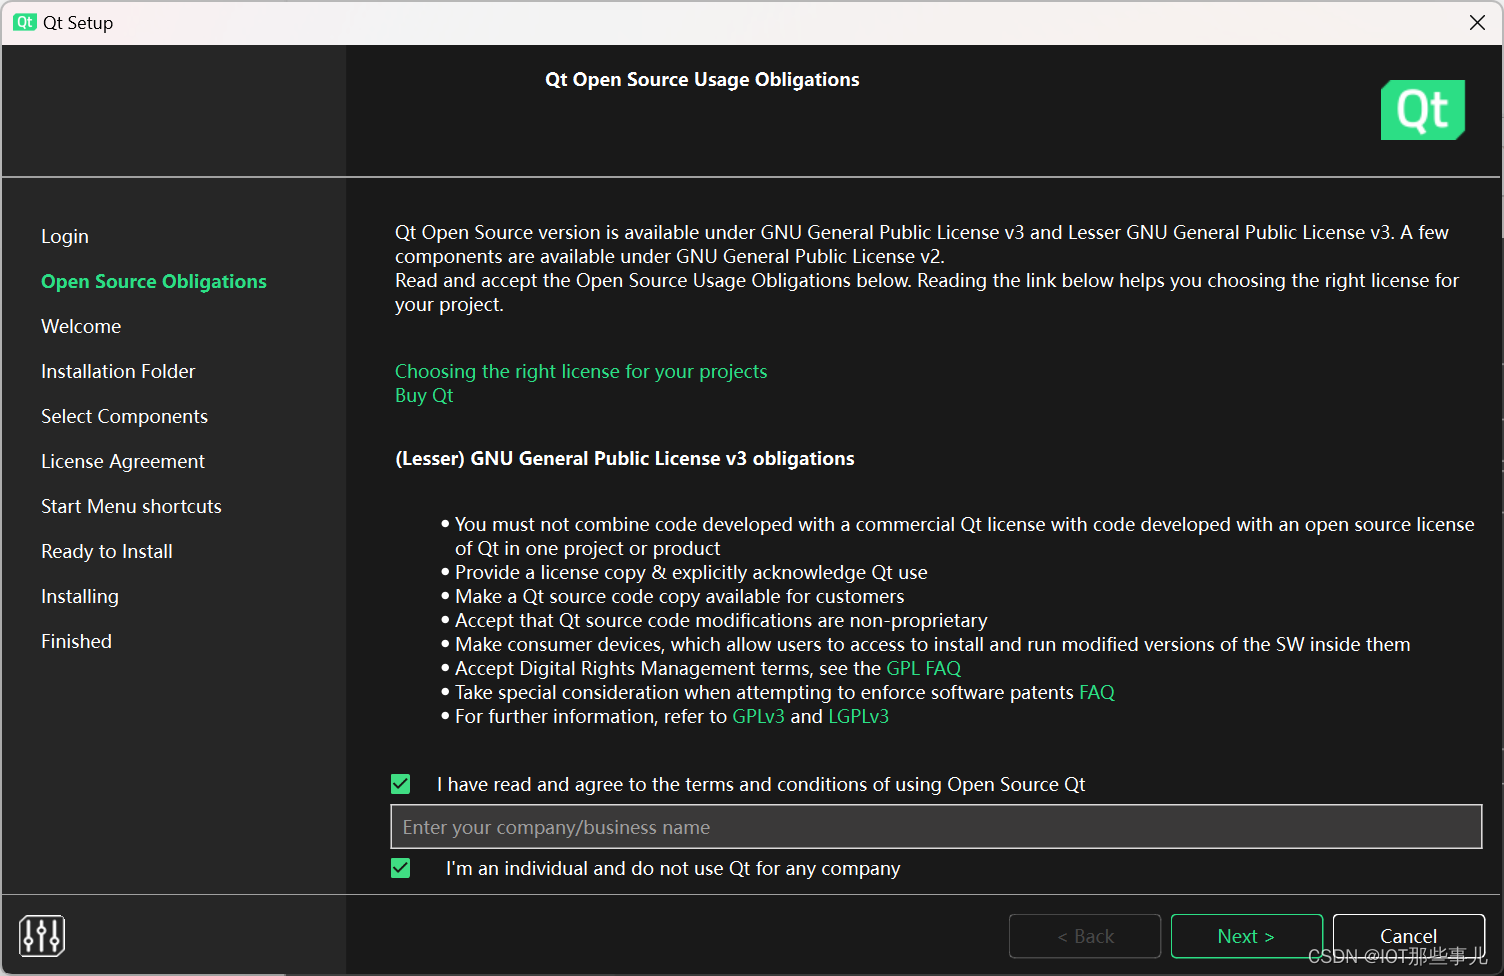Select the Ready to Install step
This screenshot has height=976, width=1504.
pos(107,551)
